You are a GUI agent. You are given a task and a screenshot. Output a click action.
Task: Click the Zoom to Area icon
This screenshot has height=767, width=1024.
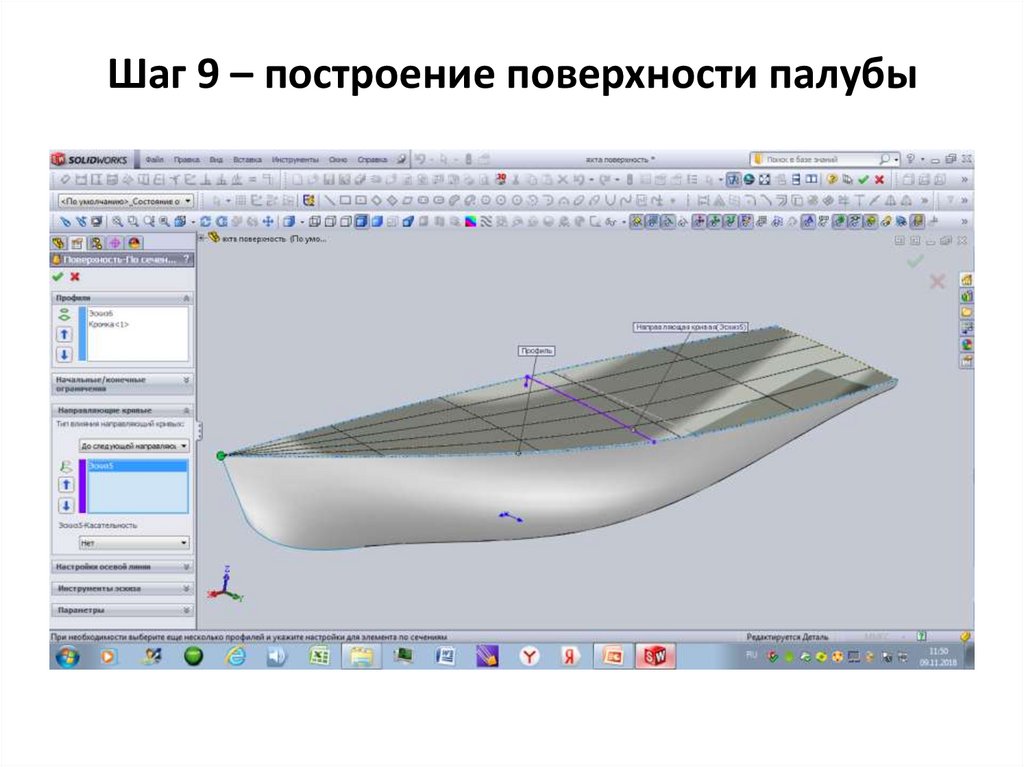tap(133, 221)
